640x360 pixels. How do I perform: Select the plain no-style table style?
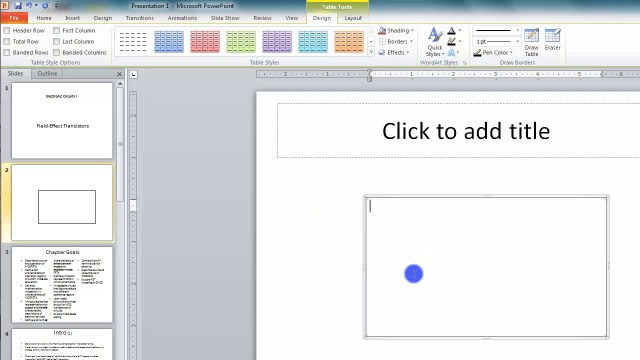pos(133,42)
